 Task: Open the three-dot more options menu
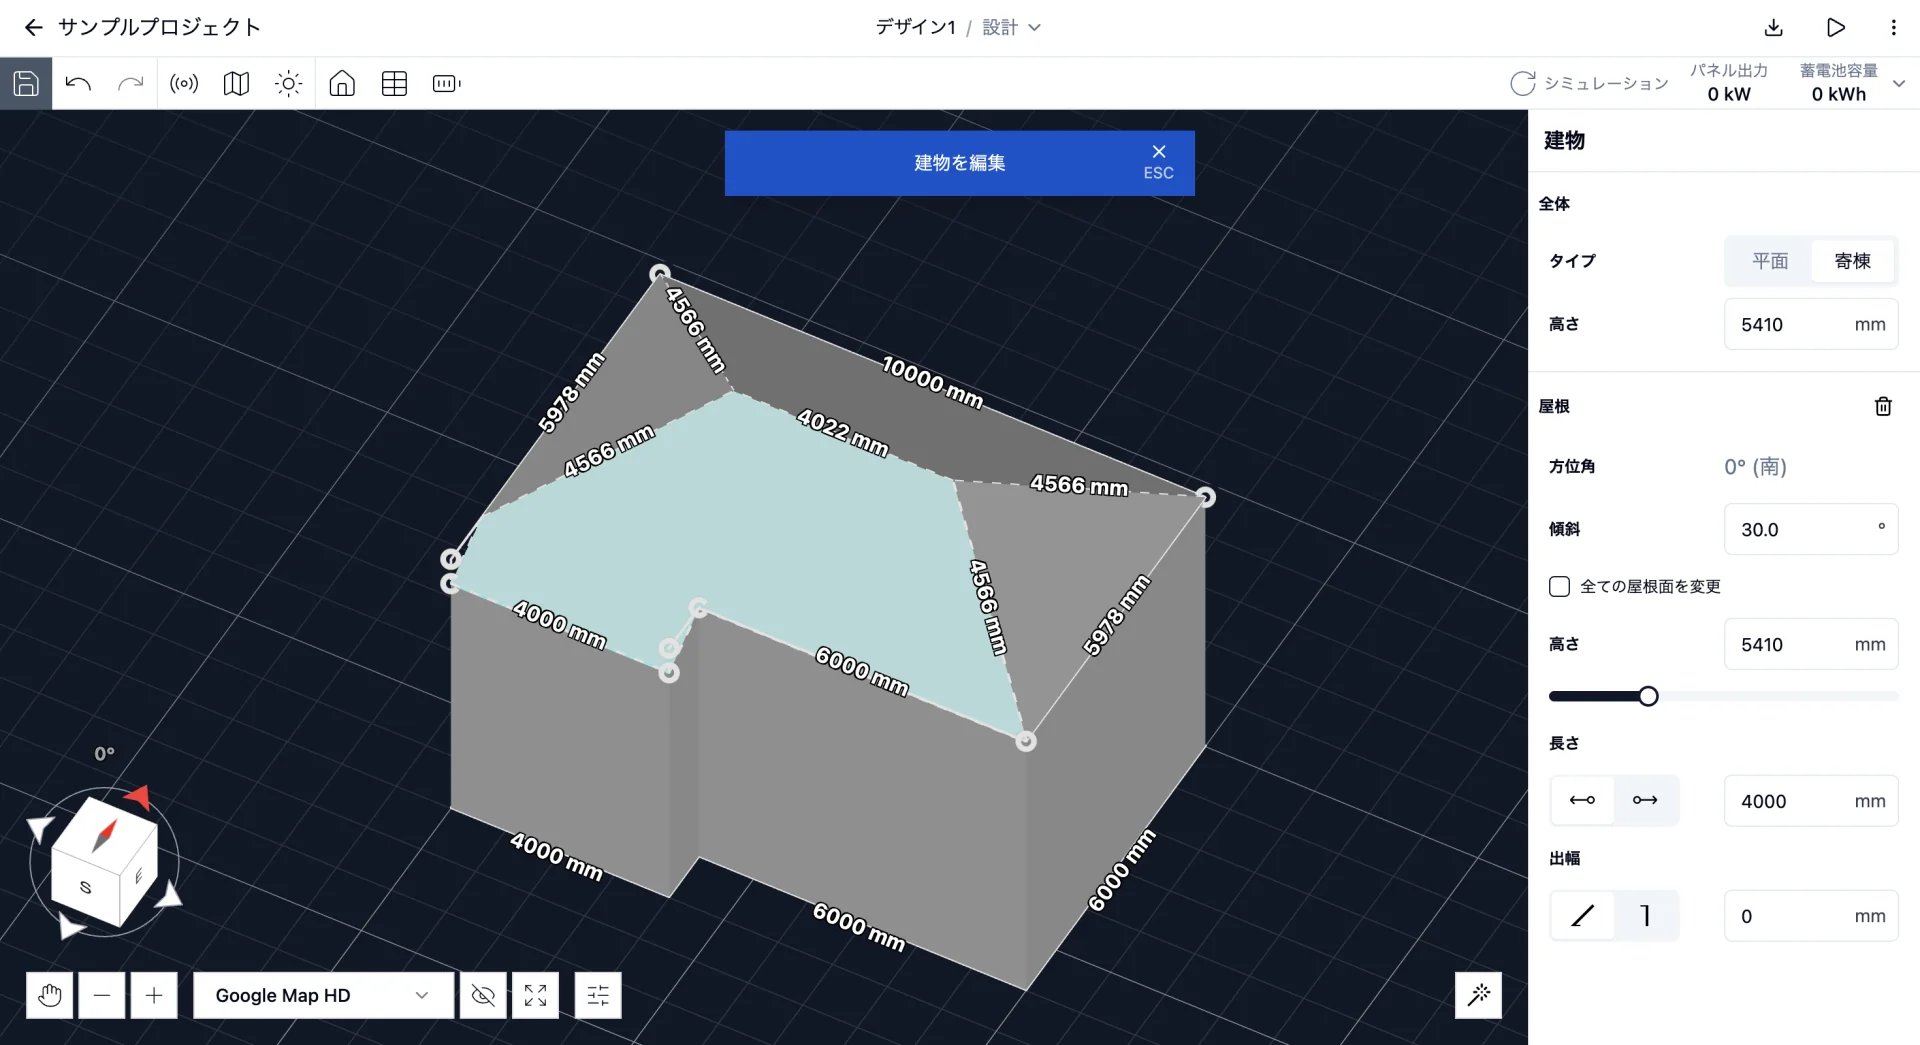[1893, 27]
